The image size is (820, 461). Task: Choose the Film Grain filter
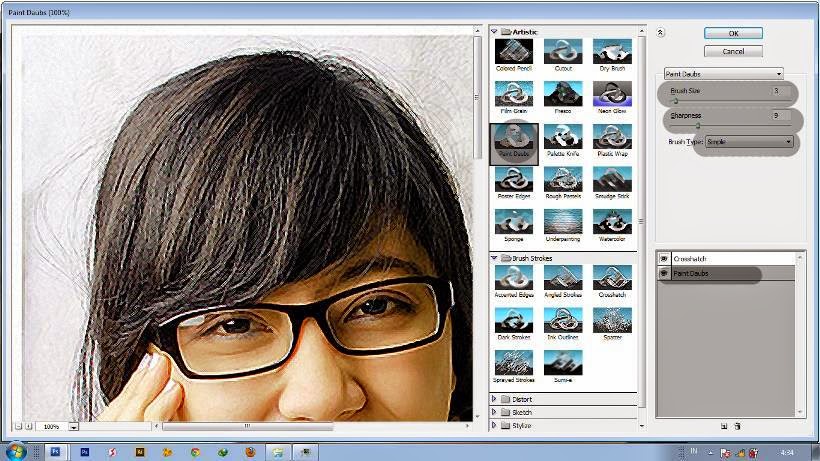pos(514,94)
